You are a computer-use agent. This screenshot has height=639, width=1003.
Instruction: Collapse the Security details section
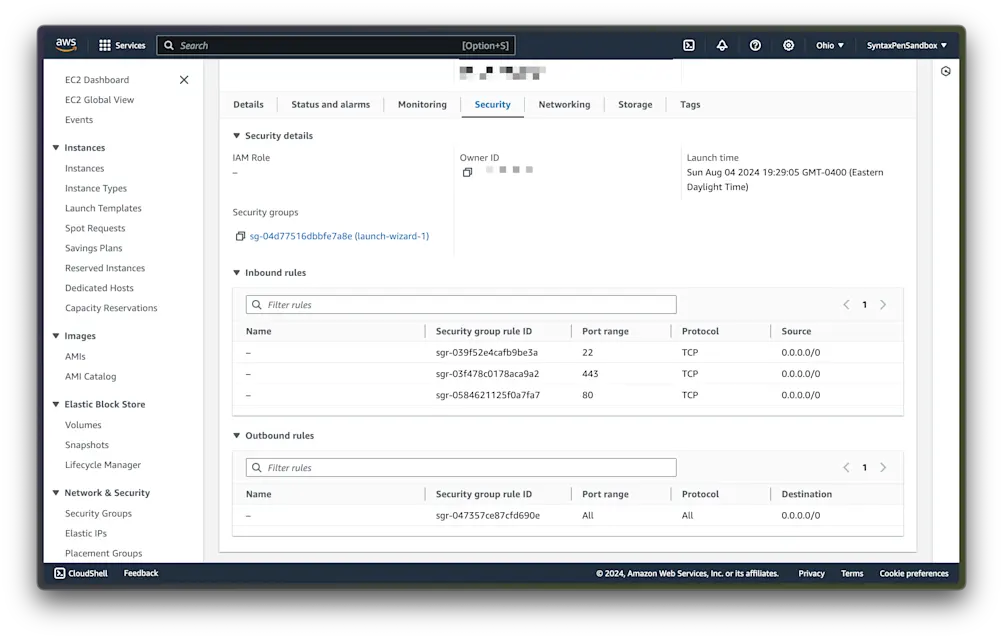237,136
